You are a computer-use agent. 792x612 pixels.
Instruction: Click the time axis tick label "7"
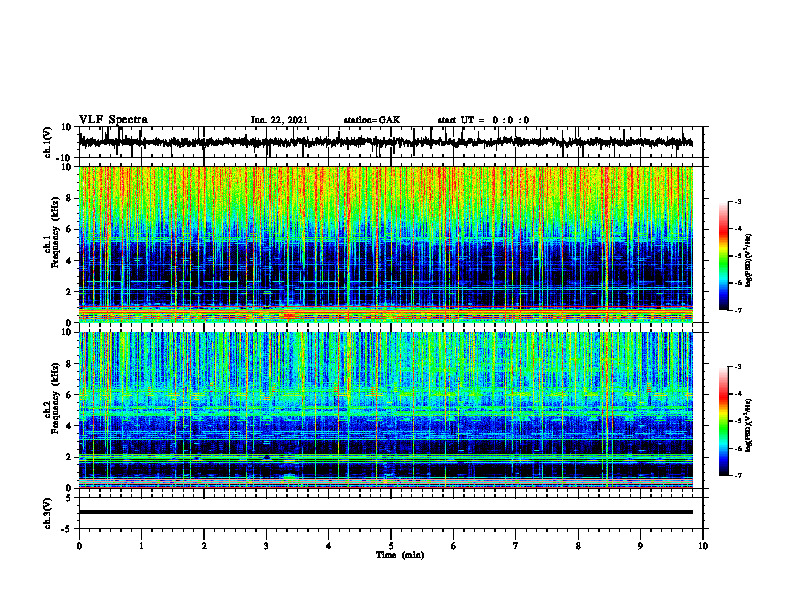(x=516, y=546)
